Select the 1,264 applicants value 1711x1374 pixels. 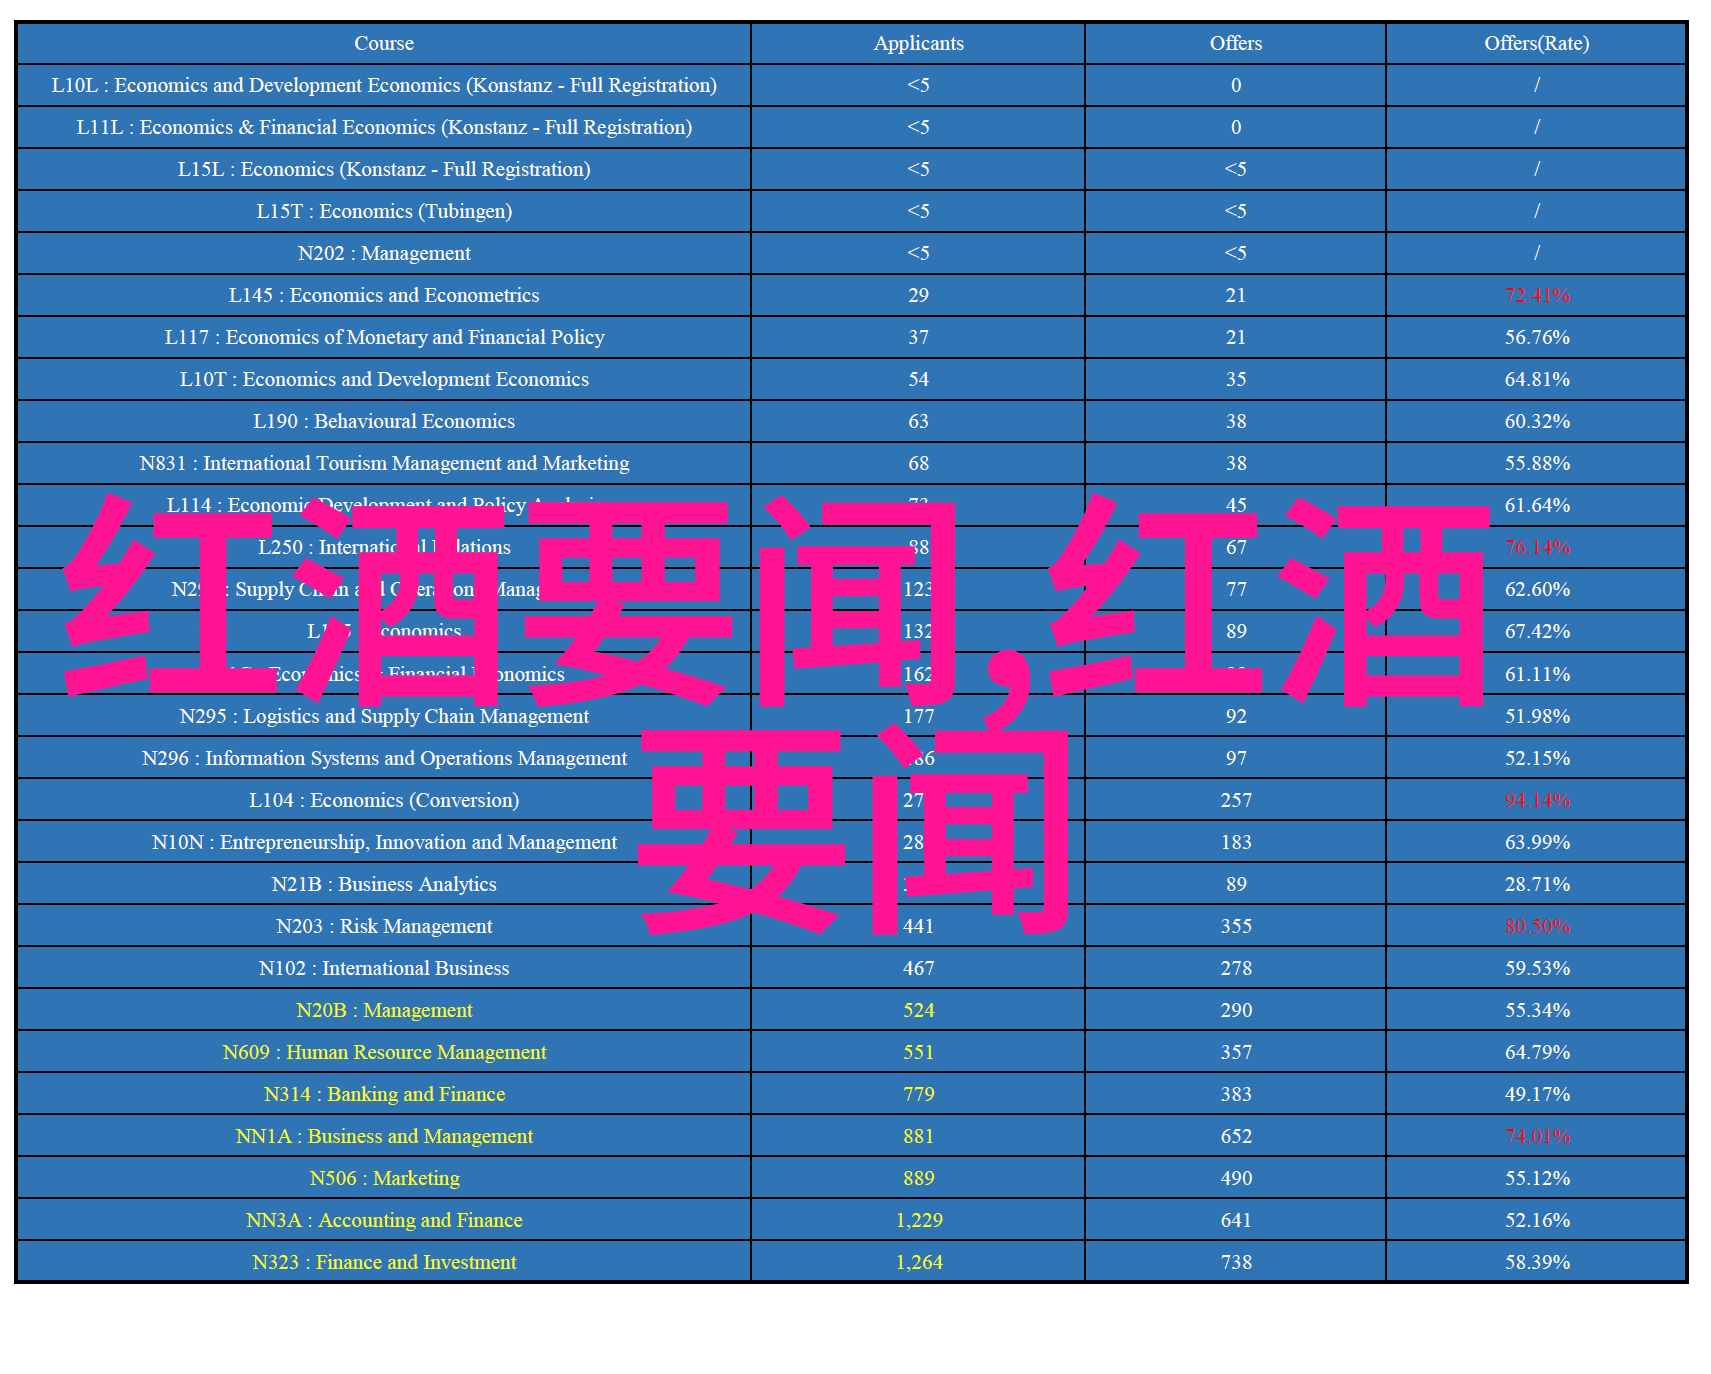[918, 1262]
